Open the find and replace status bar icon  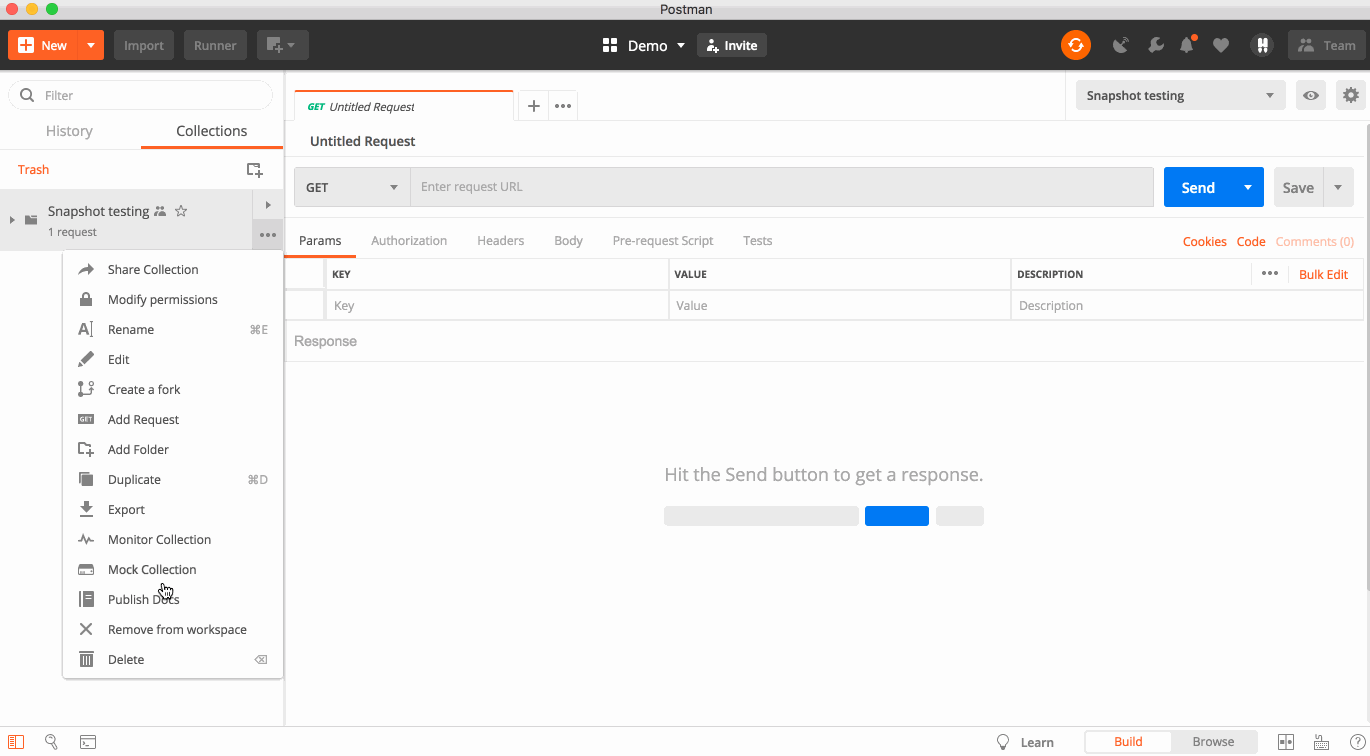coord(51,742)
